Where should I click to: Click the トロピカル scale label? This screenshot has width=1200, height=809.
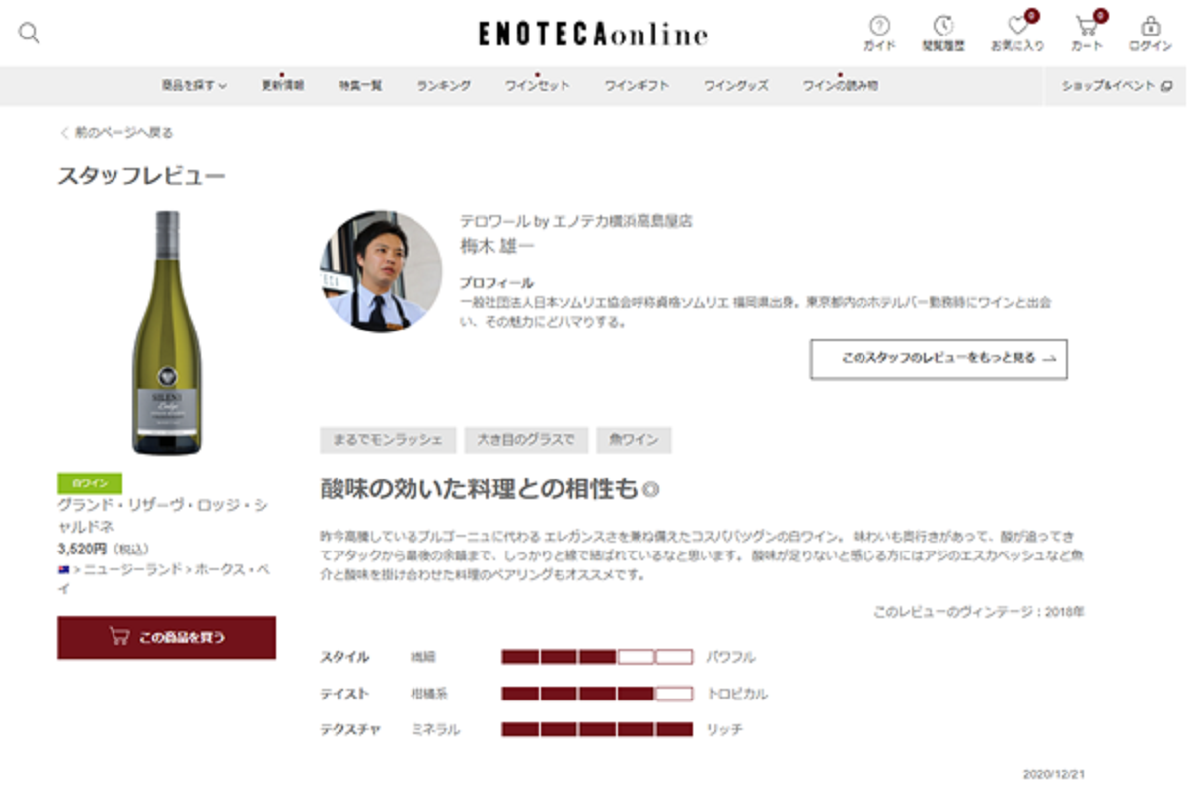tap(737, 693)
